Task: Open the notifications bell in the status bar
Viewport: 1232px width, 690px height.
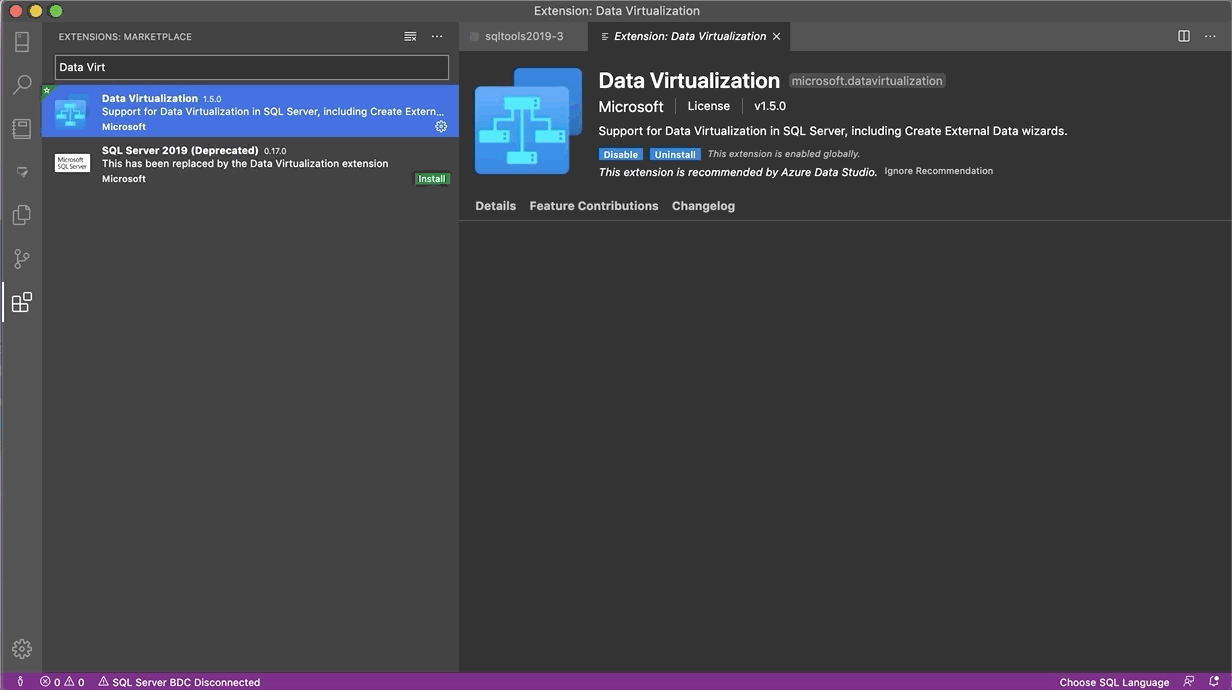Action: (1215, 681)
